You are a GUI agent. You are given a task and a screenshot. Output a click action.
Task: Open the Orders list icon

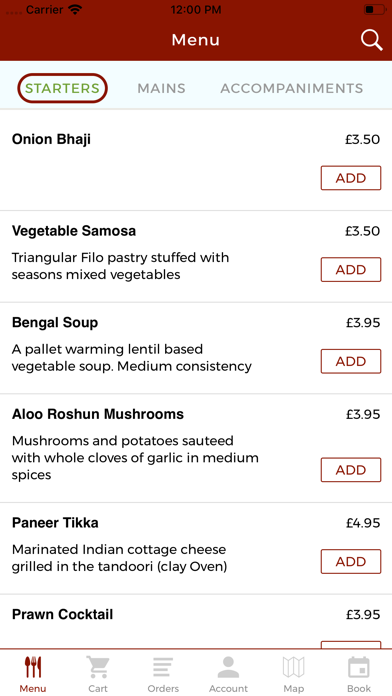coord(163,667)
